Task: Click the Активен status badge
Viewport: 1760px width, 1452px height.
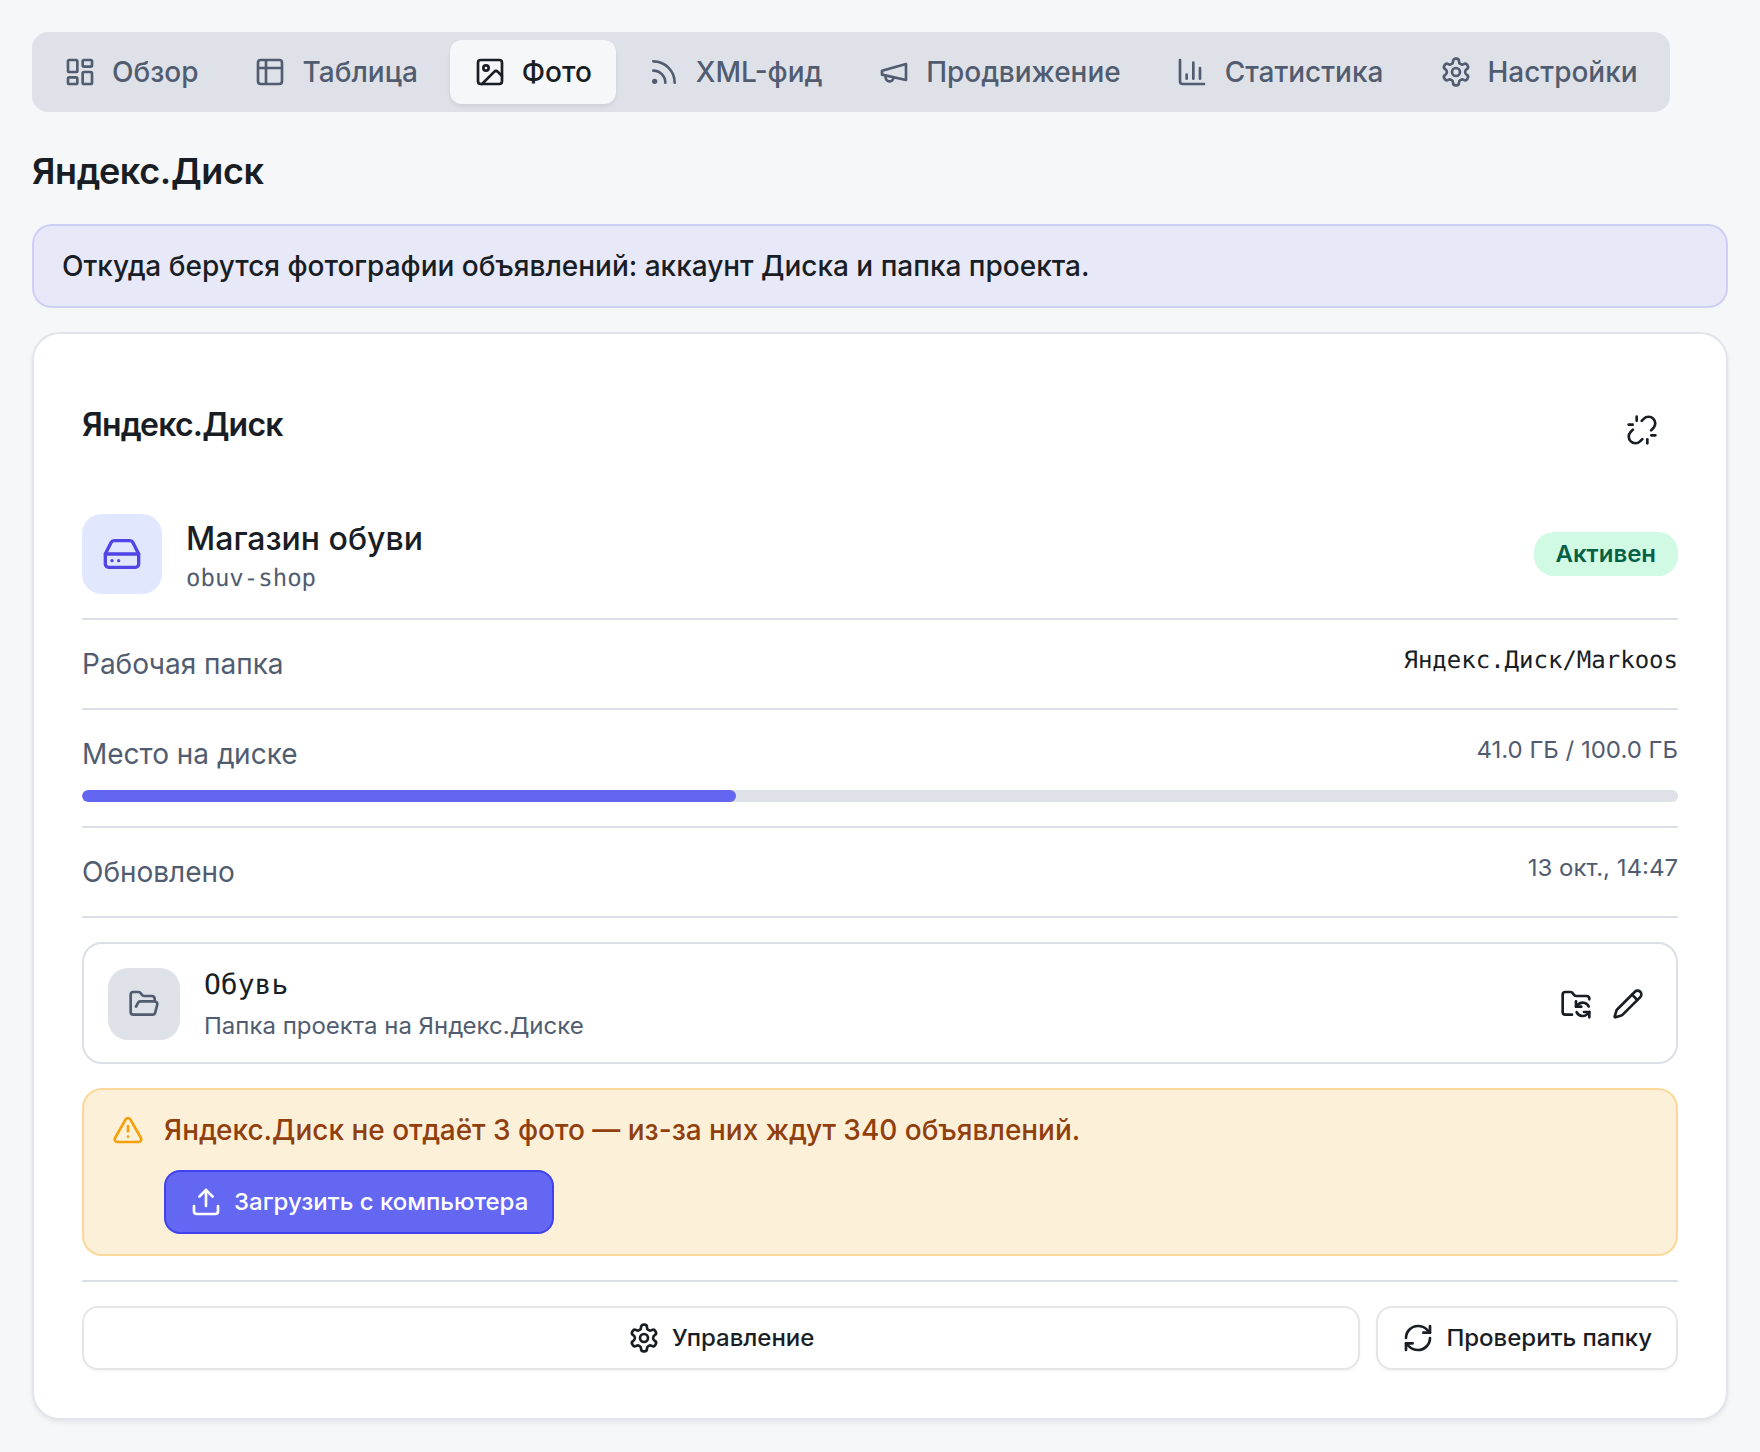Action: pos(1606,554)
